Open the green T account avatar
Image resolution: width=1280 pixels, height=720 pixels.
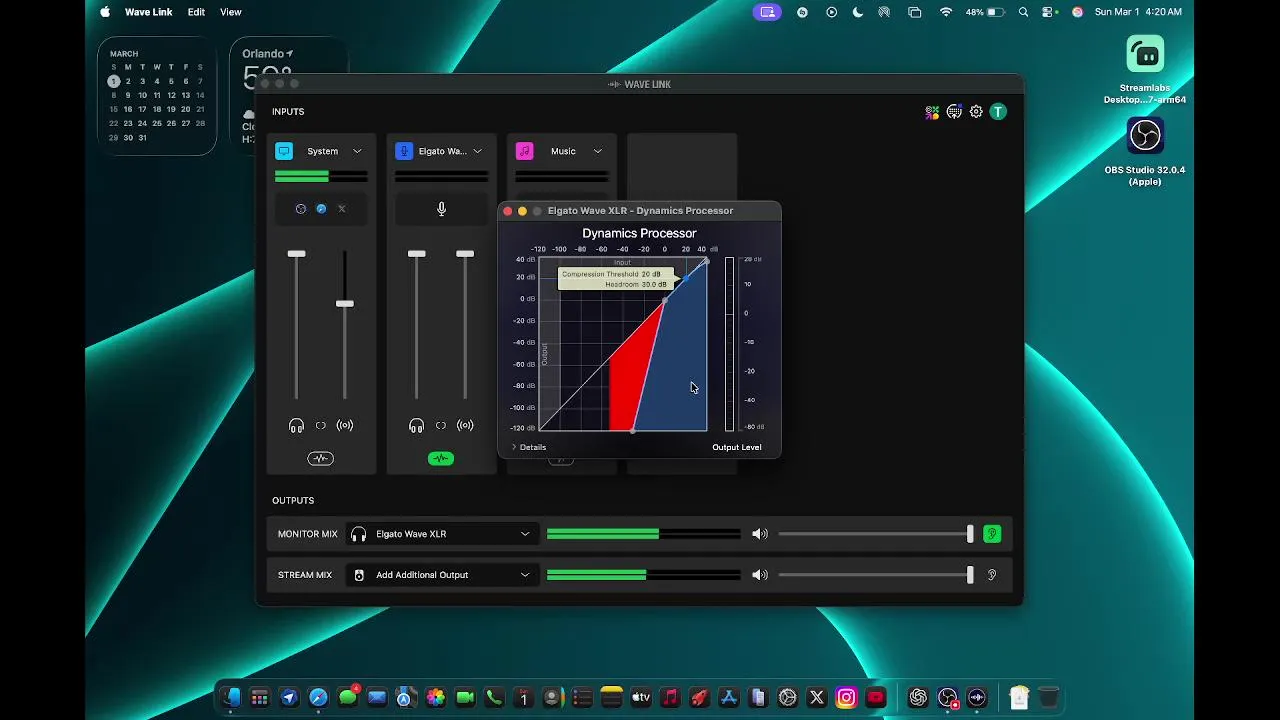tap(998, 112)
